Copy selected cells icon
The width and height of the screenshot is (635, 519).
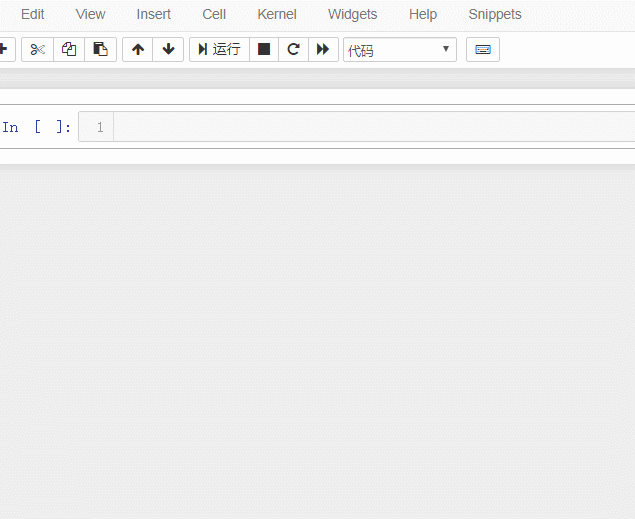[69, 49]
